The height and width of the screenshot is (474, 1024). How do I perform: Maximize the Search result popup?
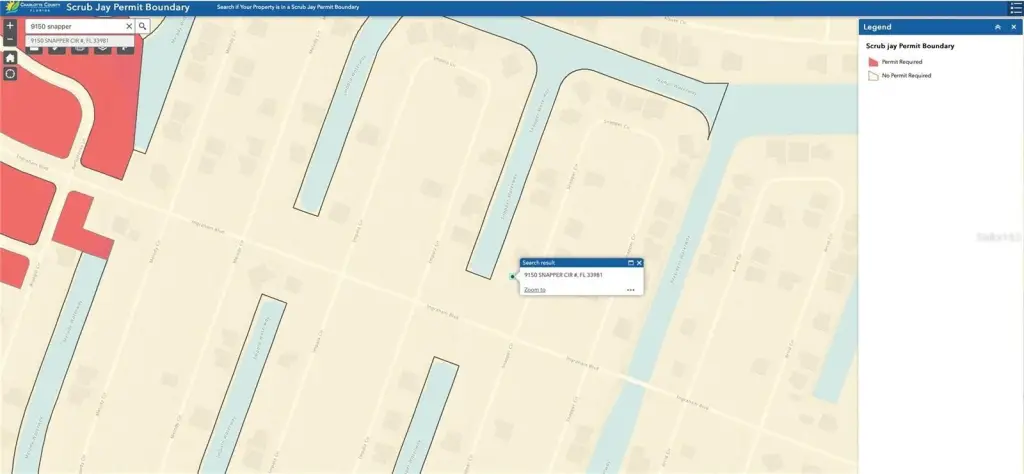630,262
